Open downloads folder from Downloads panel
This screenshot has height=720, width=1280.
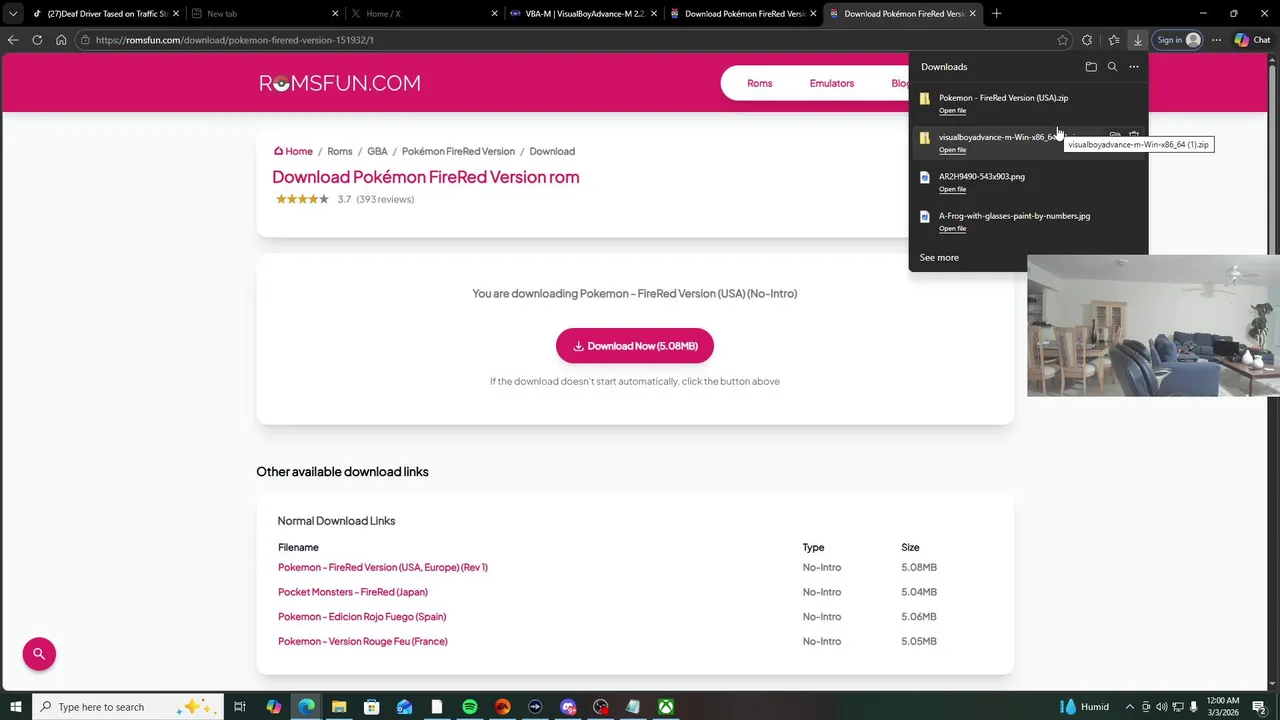click(1091, 67)
